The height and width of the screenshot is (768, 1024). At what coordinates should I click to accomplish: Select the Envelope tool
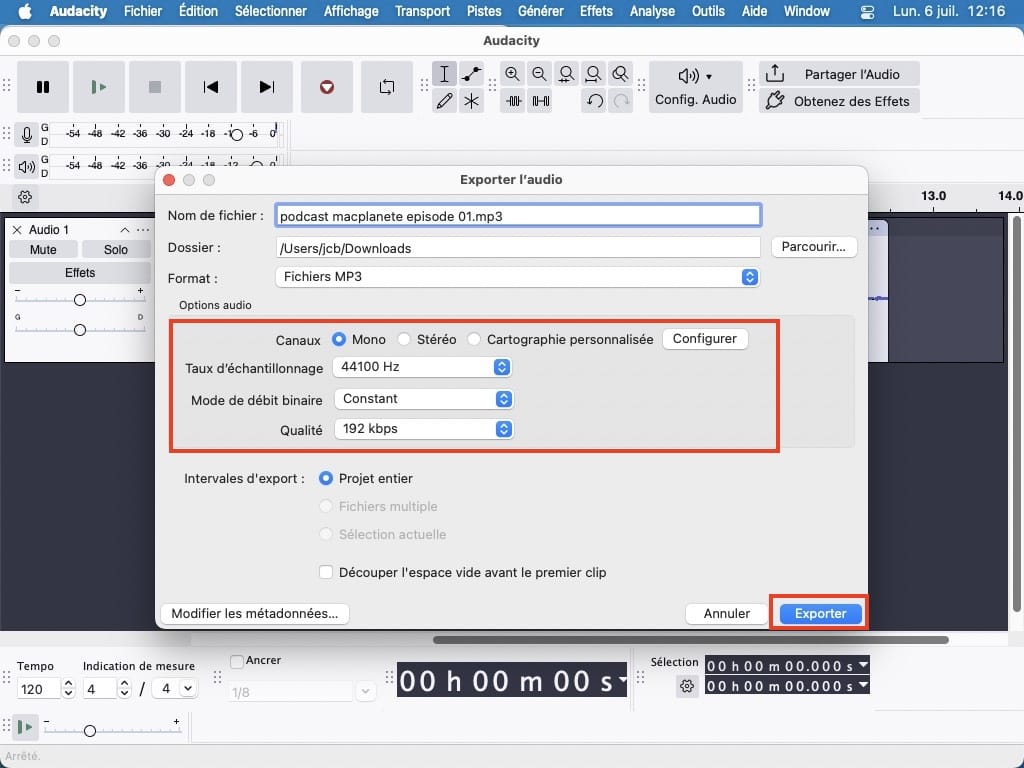point(472,74)
